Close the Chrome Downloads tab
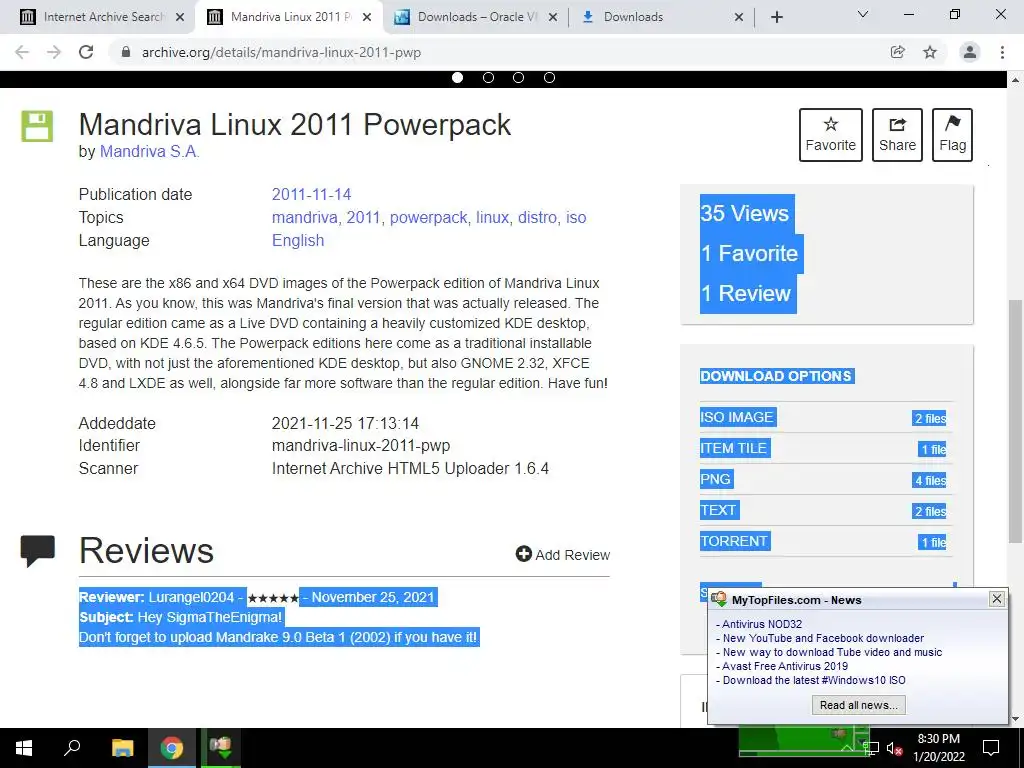The width and height of the screenshot is (1024, 768). [x=739, y=17]
